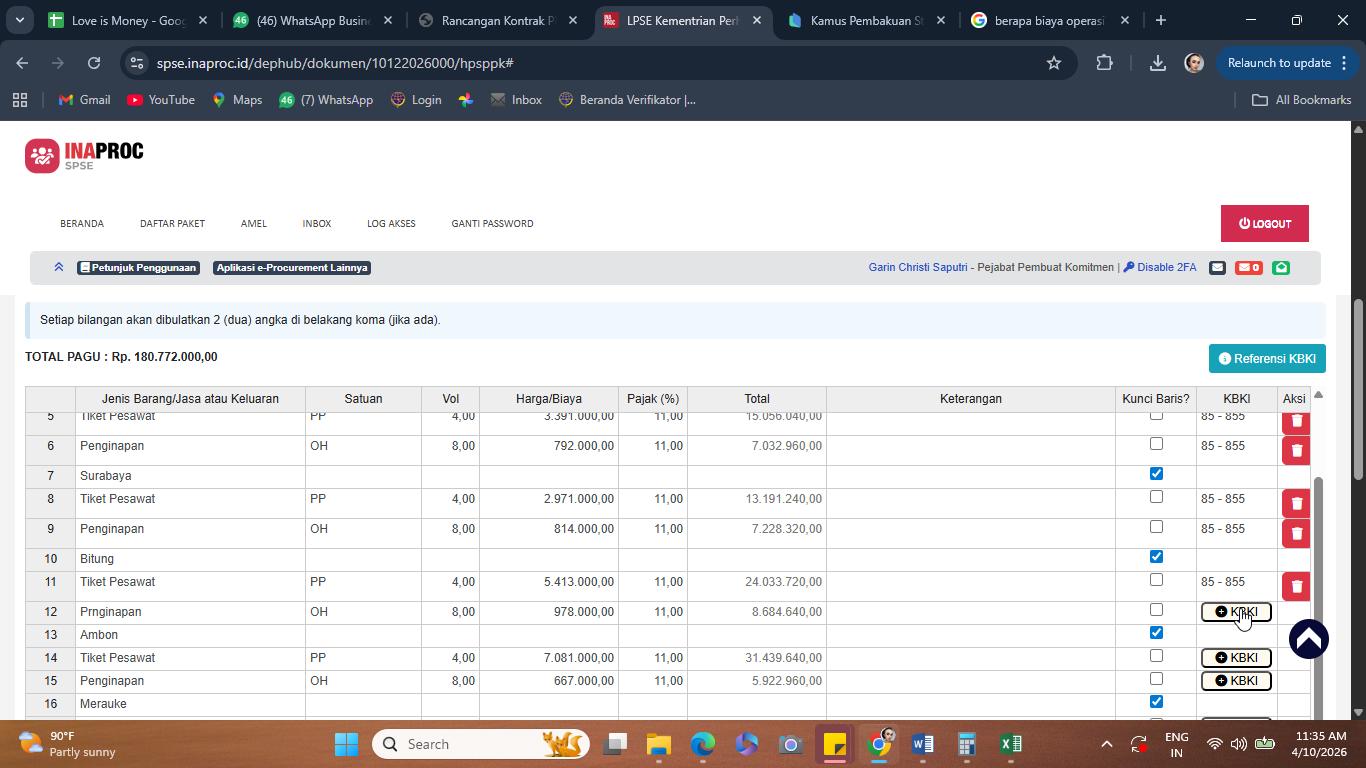Bookmark this page with star icon
Viewport: 1366px width, 768px height.
click(x=1053, y=63)
